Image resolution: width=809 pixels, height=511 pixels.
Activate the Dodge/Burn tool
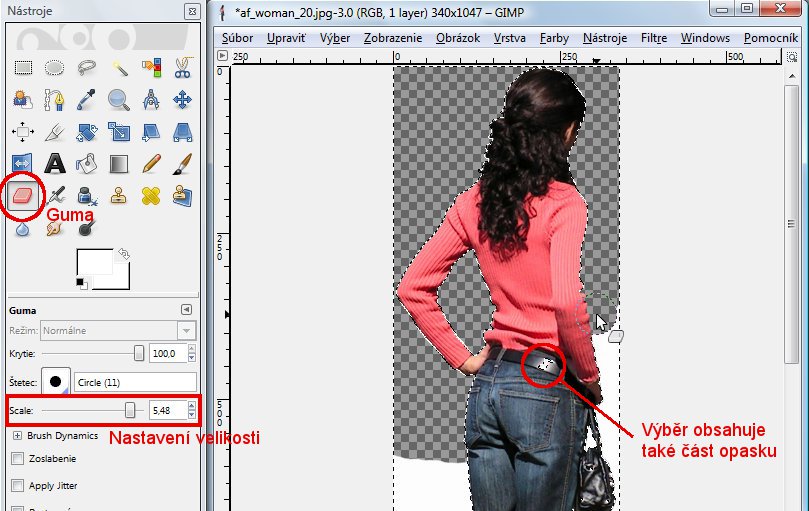86,228
